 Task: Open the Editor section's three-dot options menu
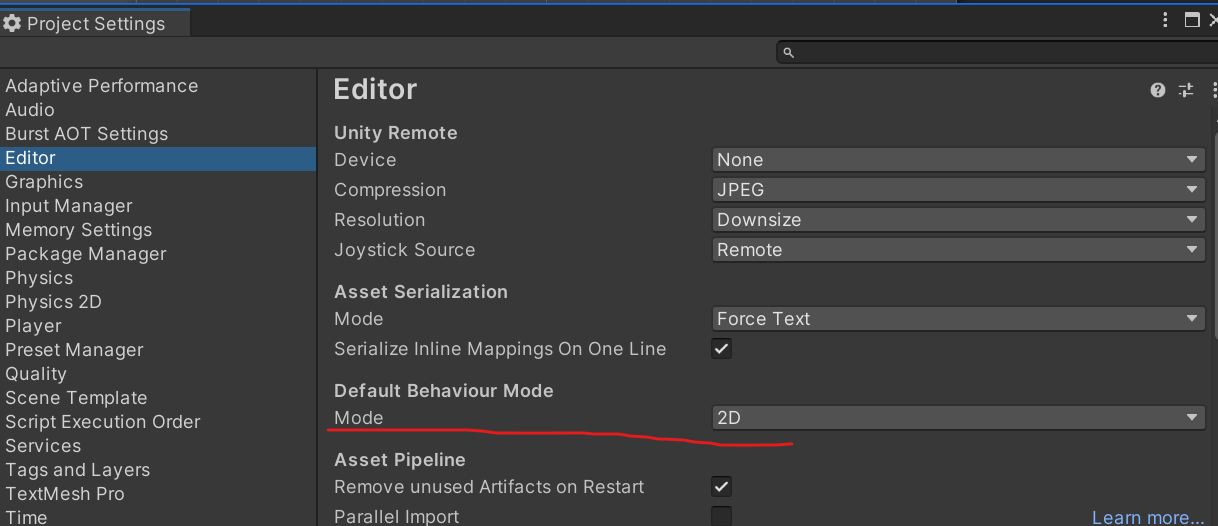1213,90
